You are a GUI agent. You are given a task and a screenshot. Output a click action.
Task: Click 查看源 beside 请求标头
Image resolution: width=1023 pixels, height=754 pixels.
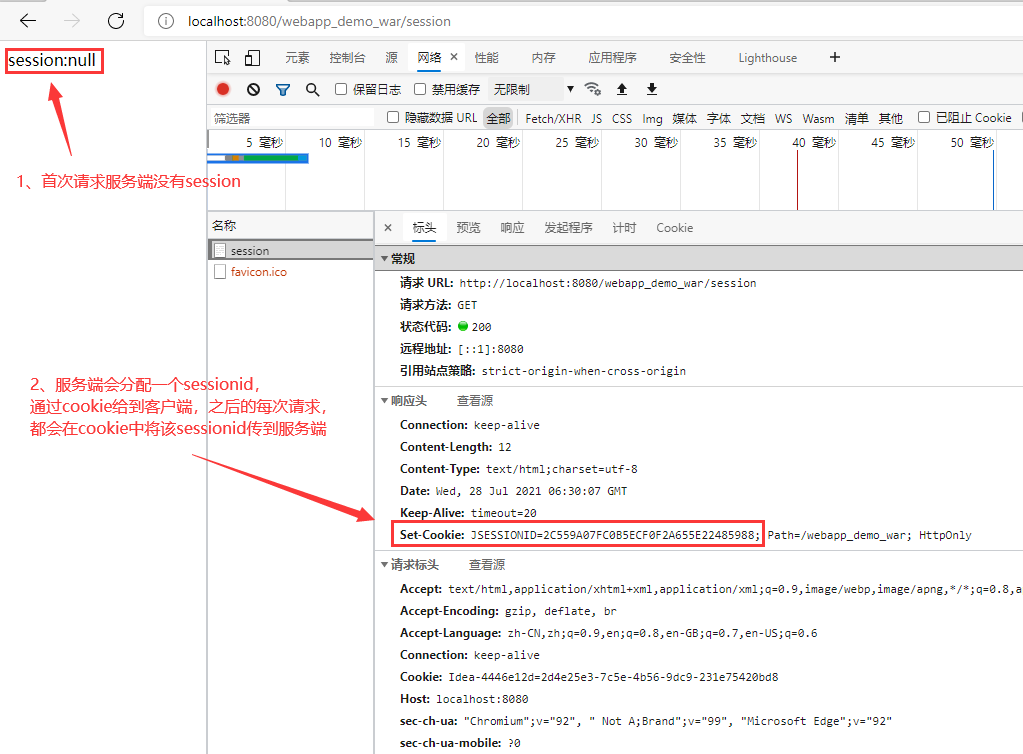tap(487, 565)
